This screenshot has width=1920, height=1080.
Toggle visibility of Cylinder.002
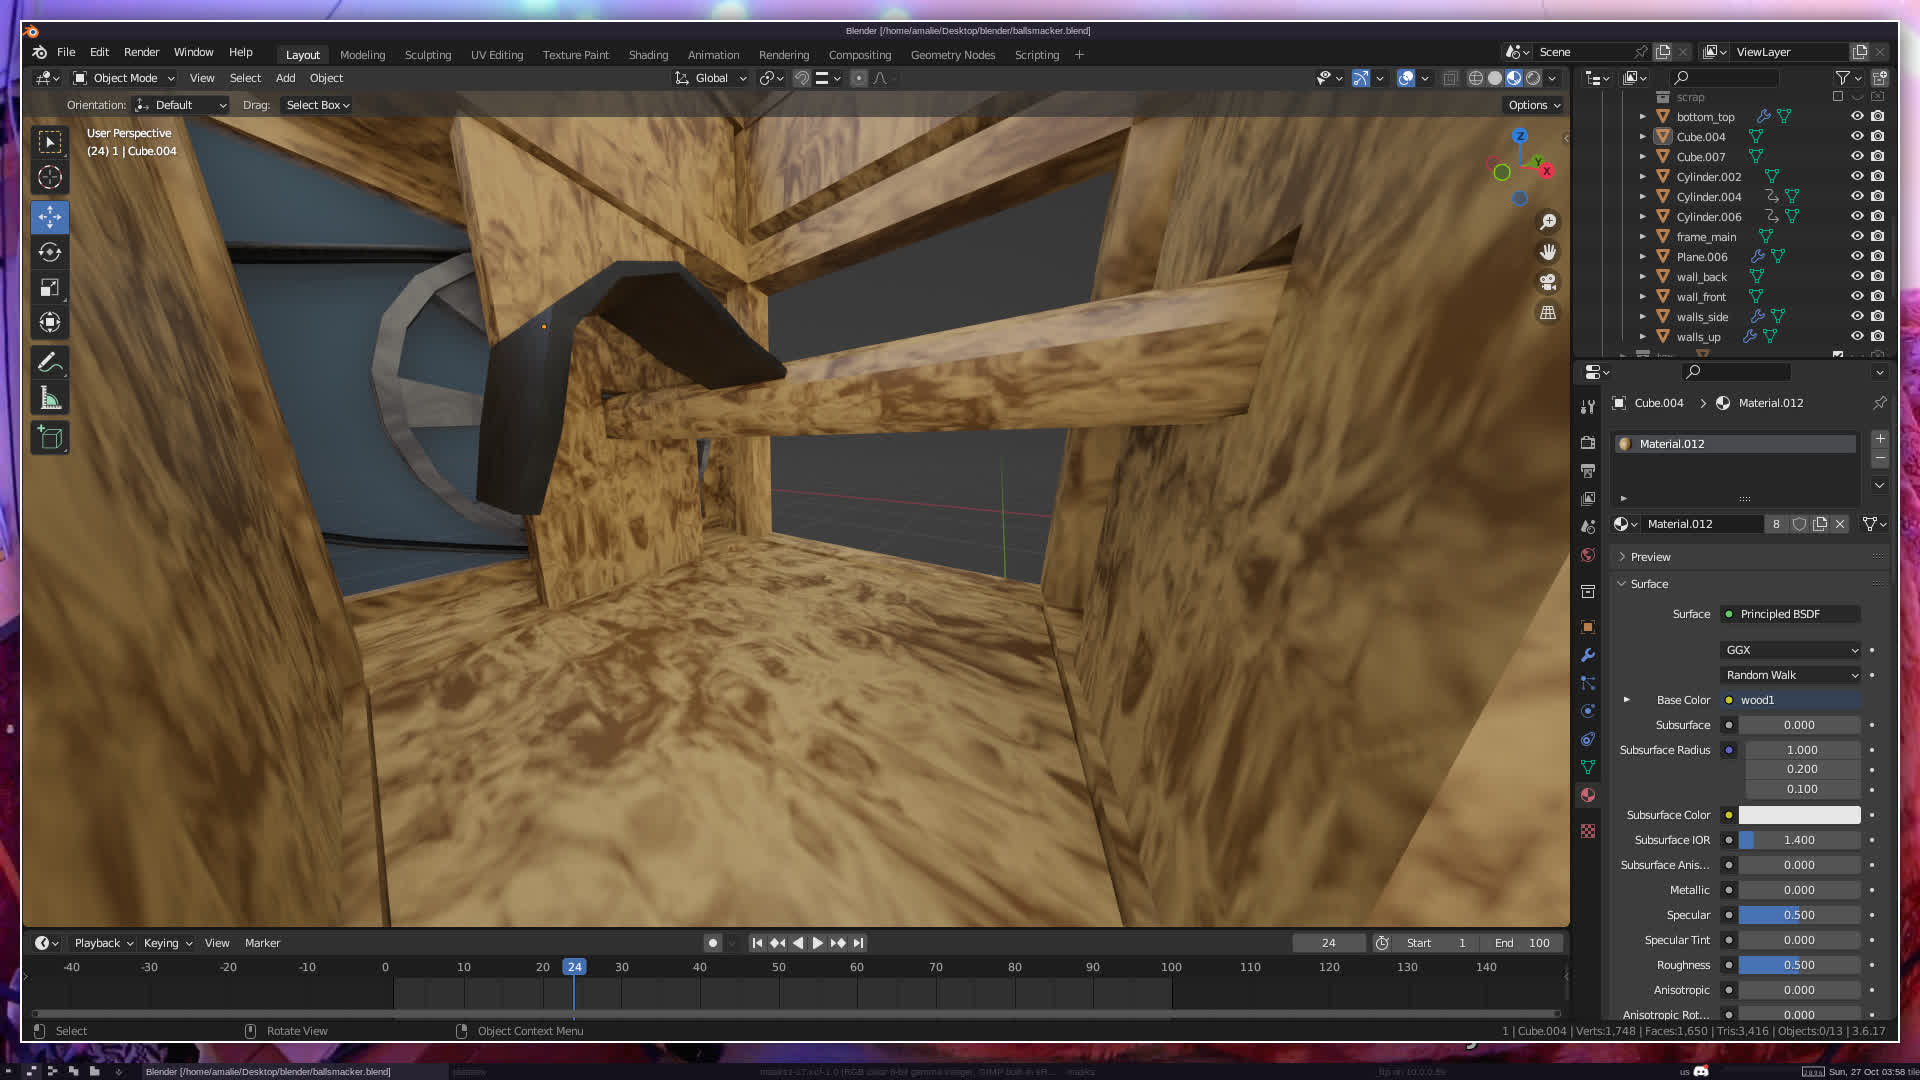coord(1857,176)
